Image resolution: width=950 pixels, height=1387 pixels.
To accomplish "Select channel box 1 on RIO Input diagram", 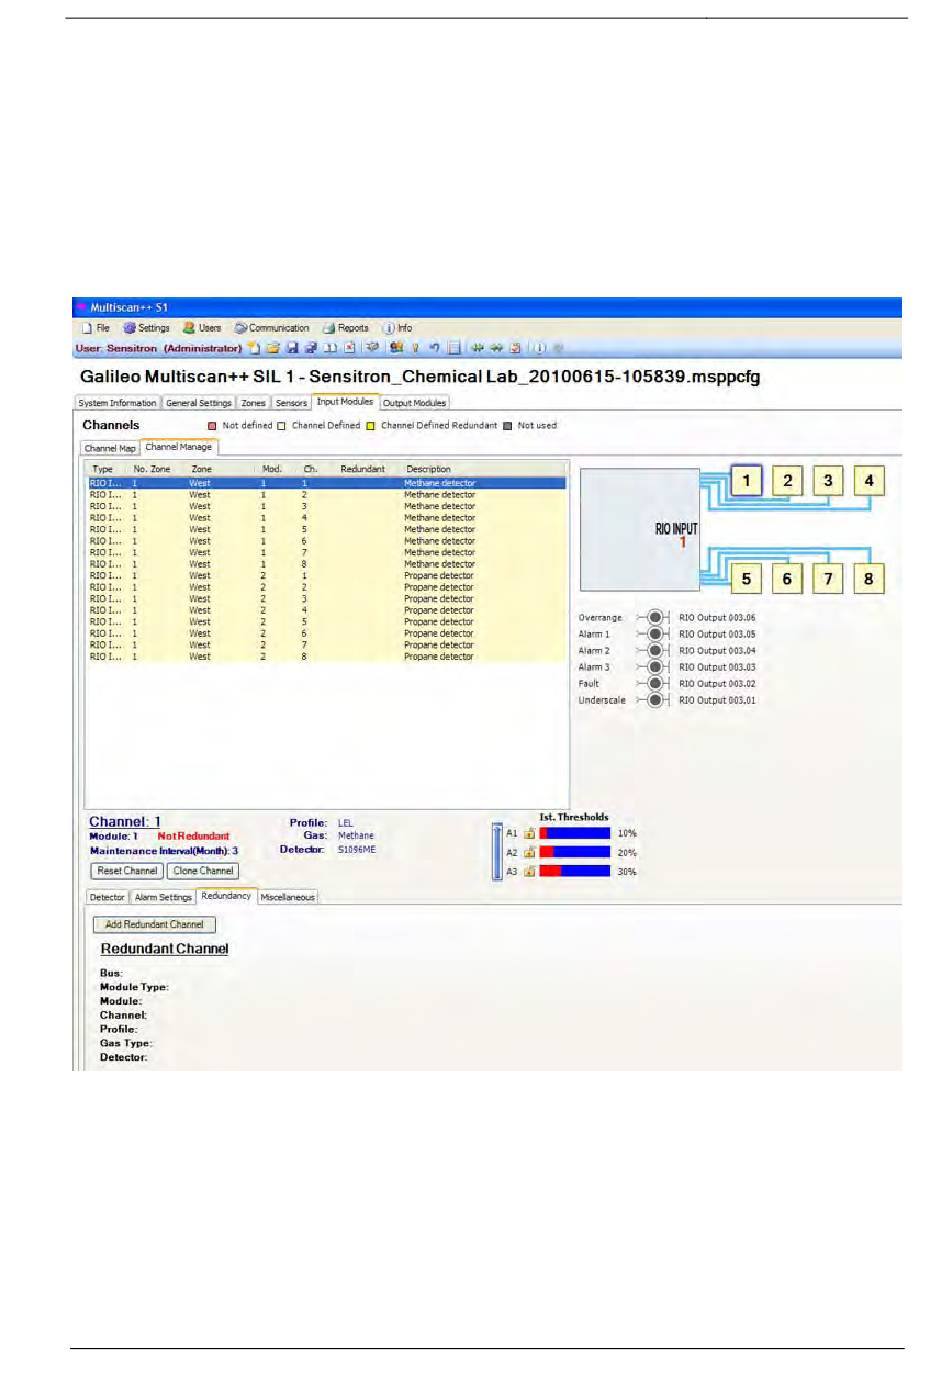I will tap(746, 480).
